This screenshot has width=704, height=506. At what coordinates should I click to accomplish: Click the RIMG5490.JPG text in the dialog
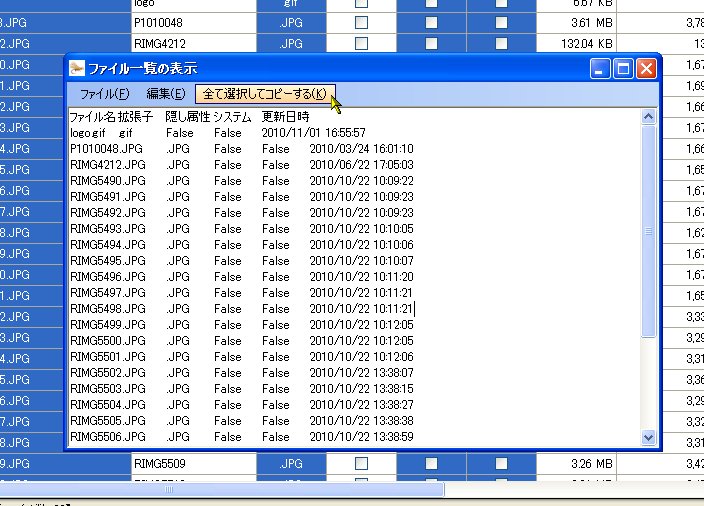[x=108, y=181]
